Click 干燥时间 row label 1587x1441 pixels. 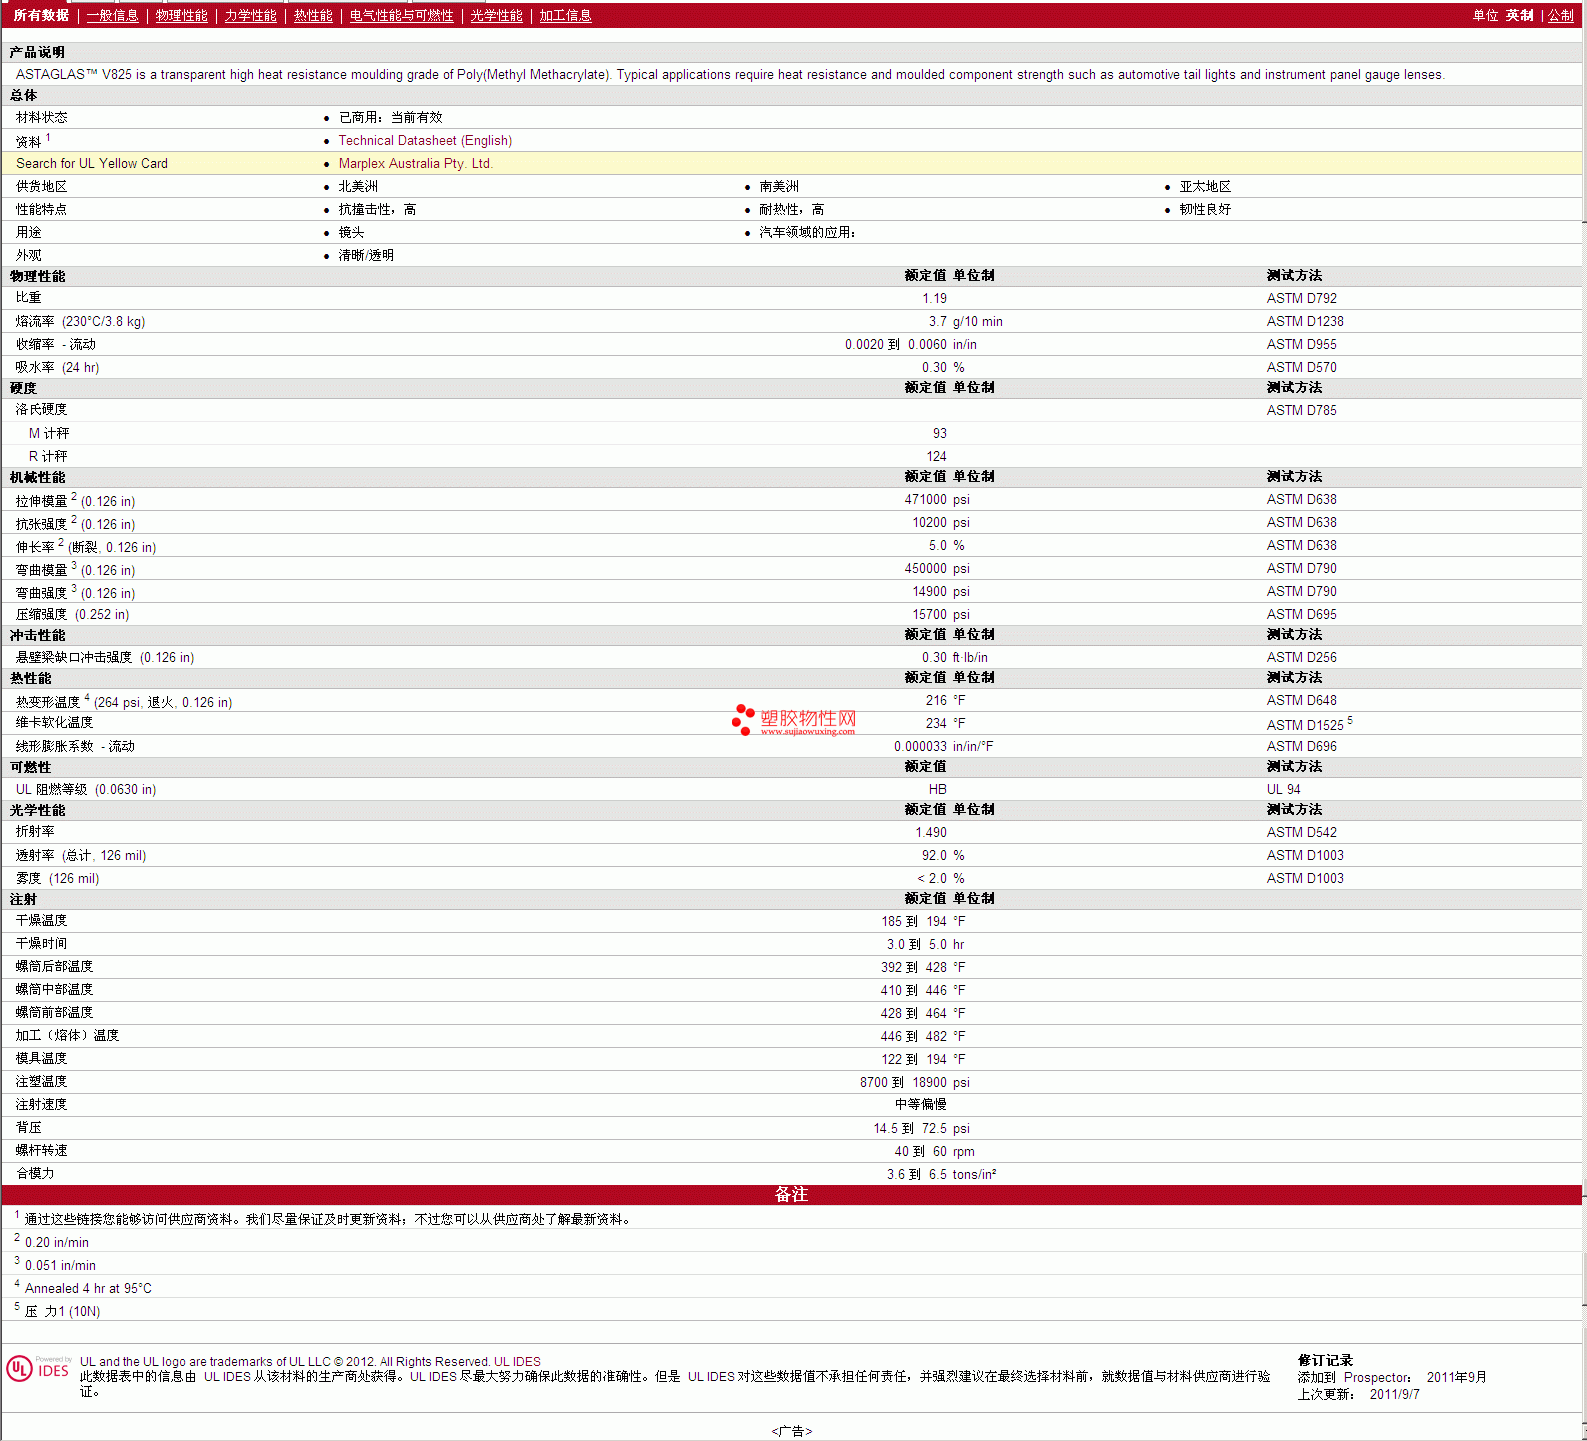pos(41,943)
